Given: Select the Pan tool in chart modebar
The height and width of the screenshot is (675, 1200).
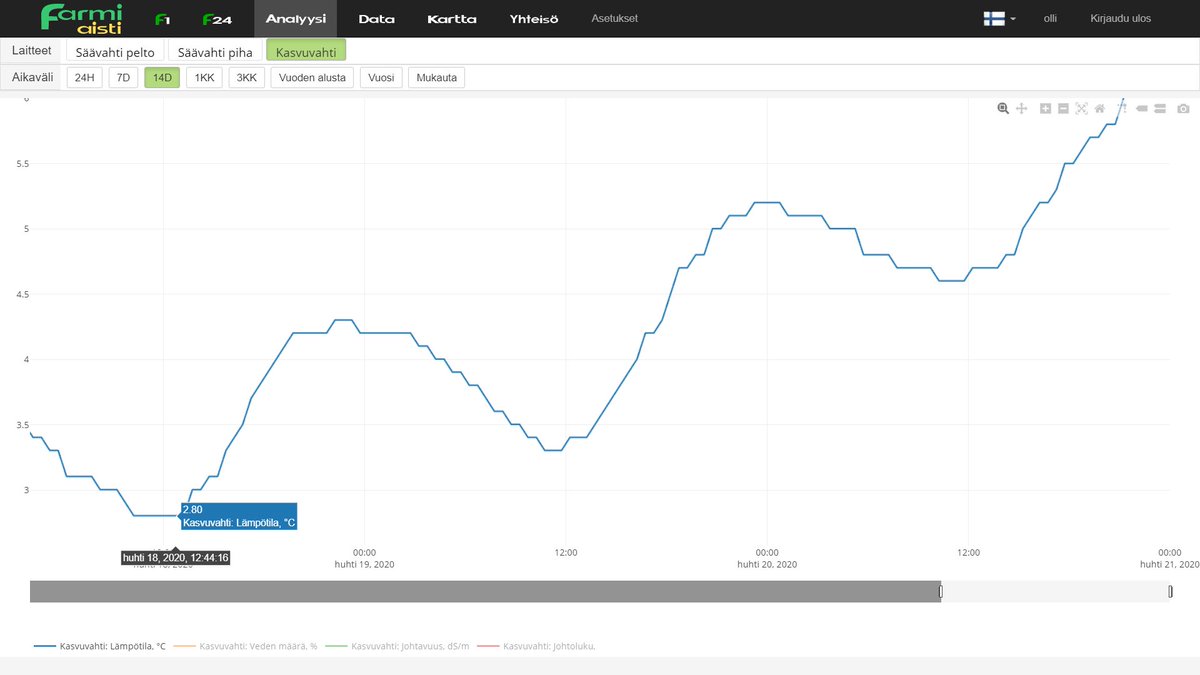Looking at the screenshot, I should (x=1022, y=108).
